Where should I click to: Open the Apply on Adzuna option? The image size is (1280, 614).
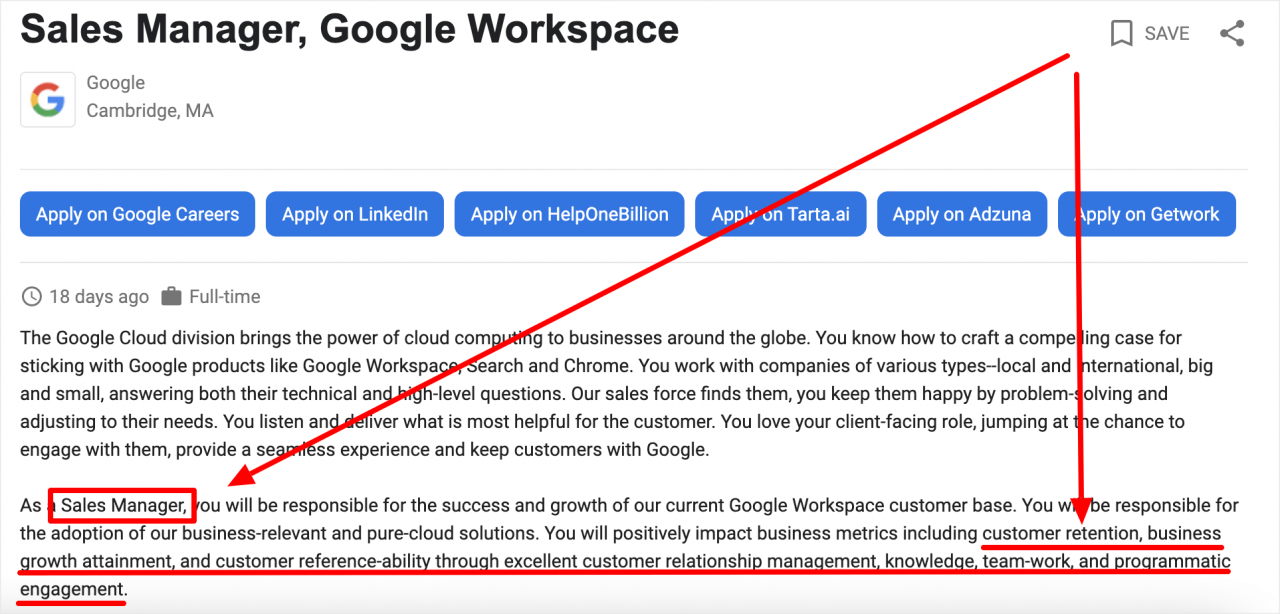961,214
